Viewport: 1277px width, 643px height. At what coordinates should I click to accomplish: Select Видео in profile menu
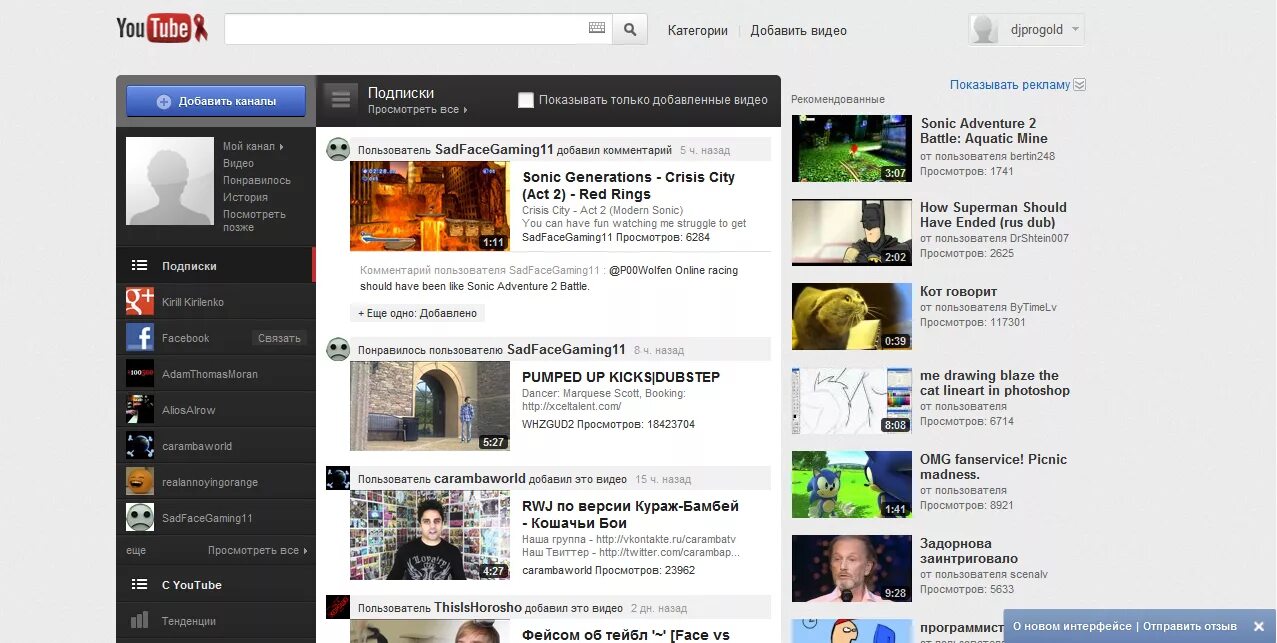238,163
